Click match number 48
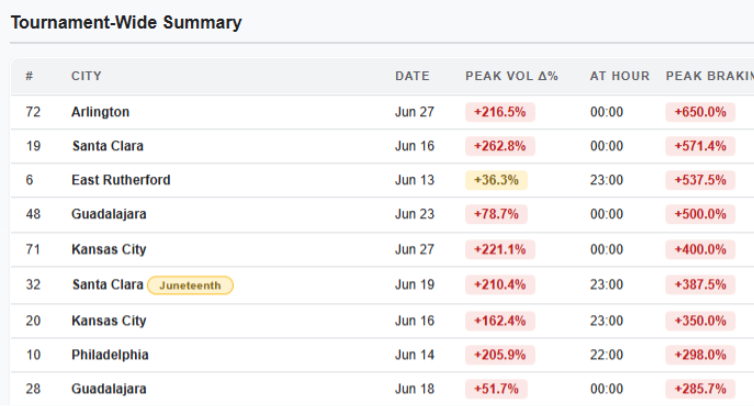The image size is (754, 406). 33,214
